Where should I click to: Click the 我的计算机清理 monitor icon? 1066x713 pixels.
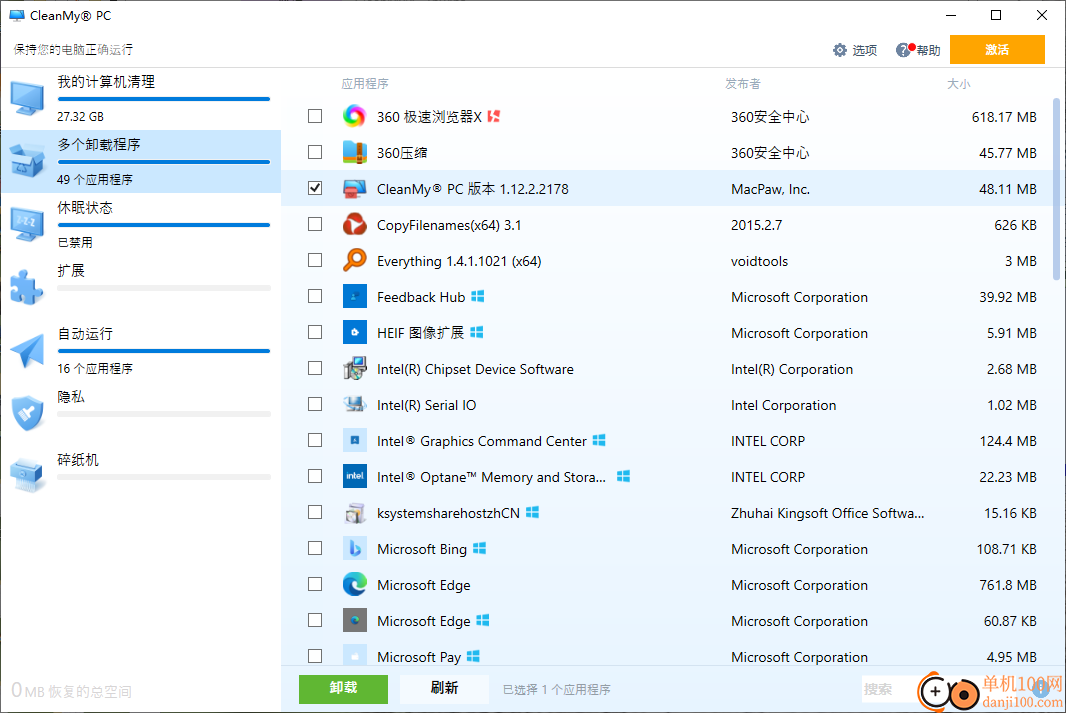click(x=27, y=99)
